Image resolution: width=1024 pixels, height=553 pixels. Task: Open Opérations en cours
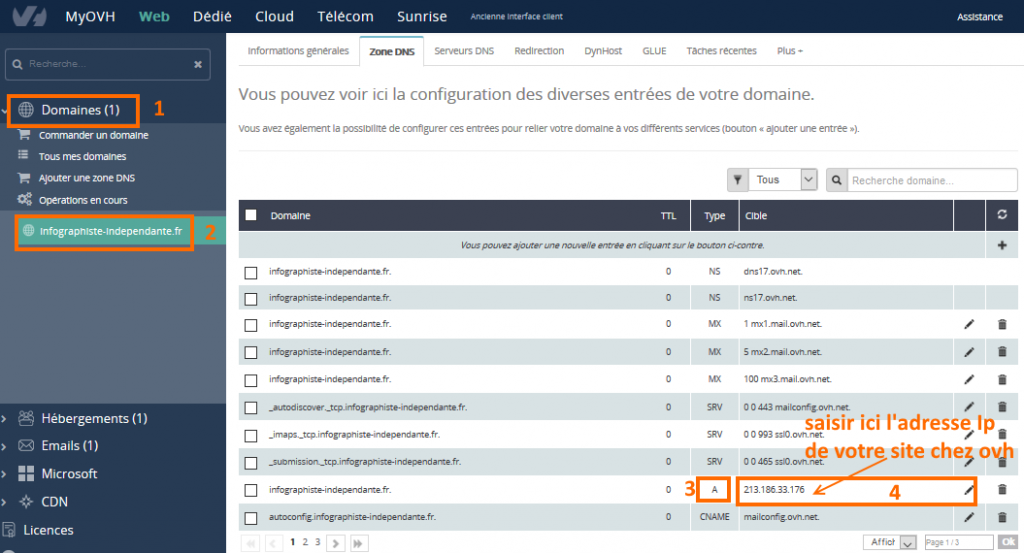click(83, 200)
